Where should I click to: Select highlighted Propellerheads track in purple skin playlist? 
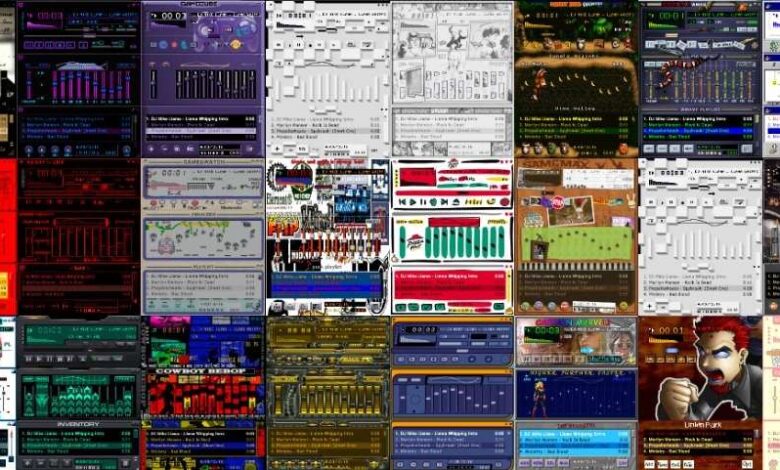(x=201, y=131)
